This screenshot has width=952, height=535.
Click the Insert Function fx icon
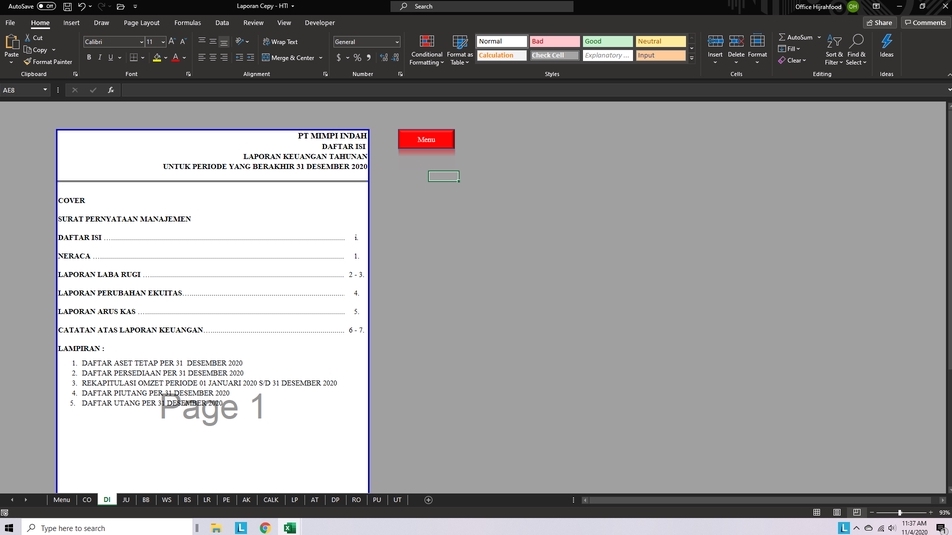tap(110, 90)
